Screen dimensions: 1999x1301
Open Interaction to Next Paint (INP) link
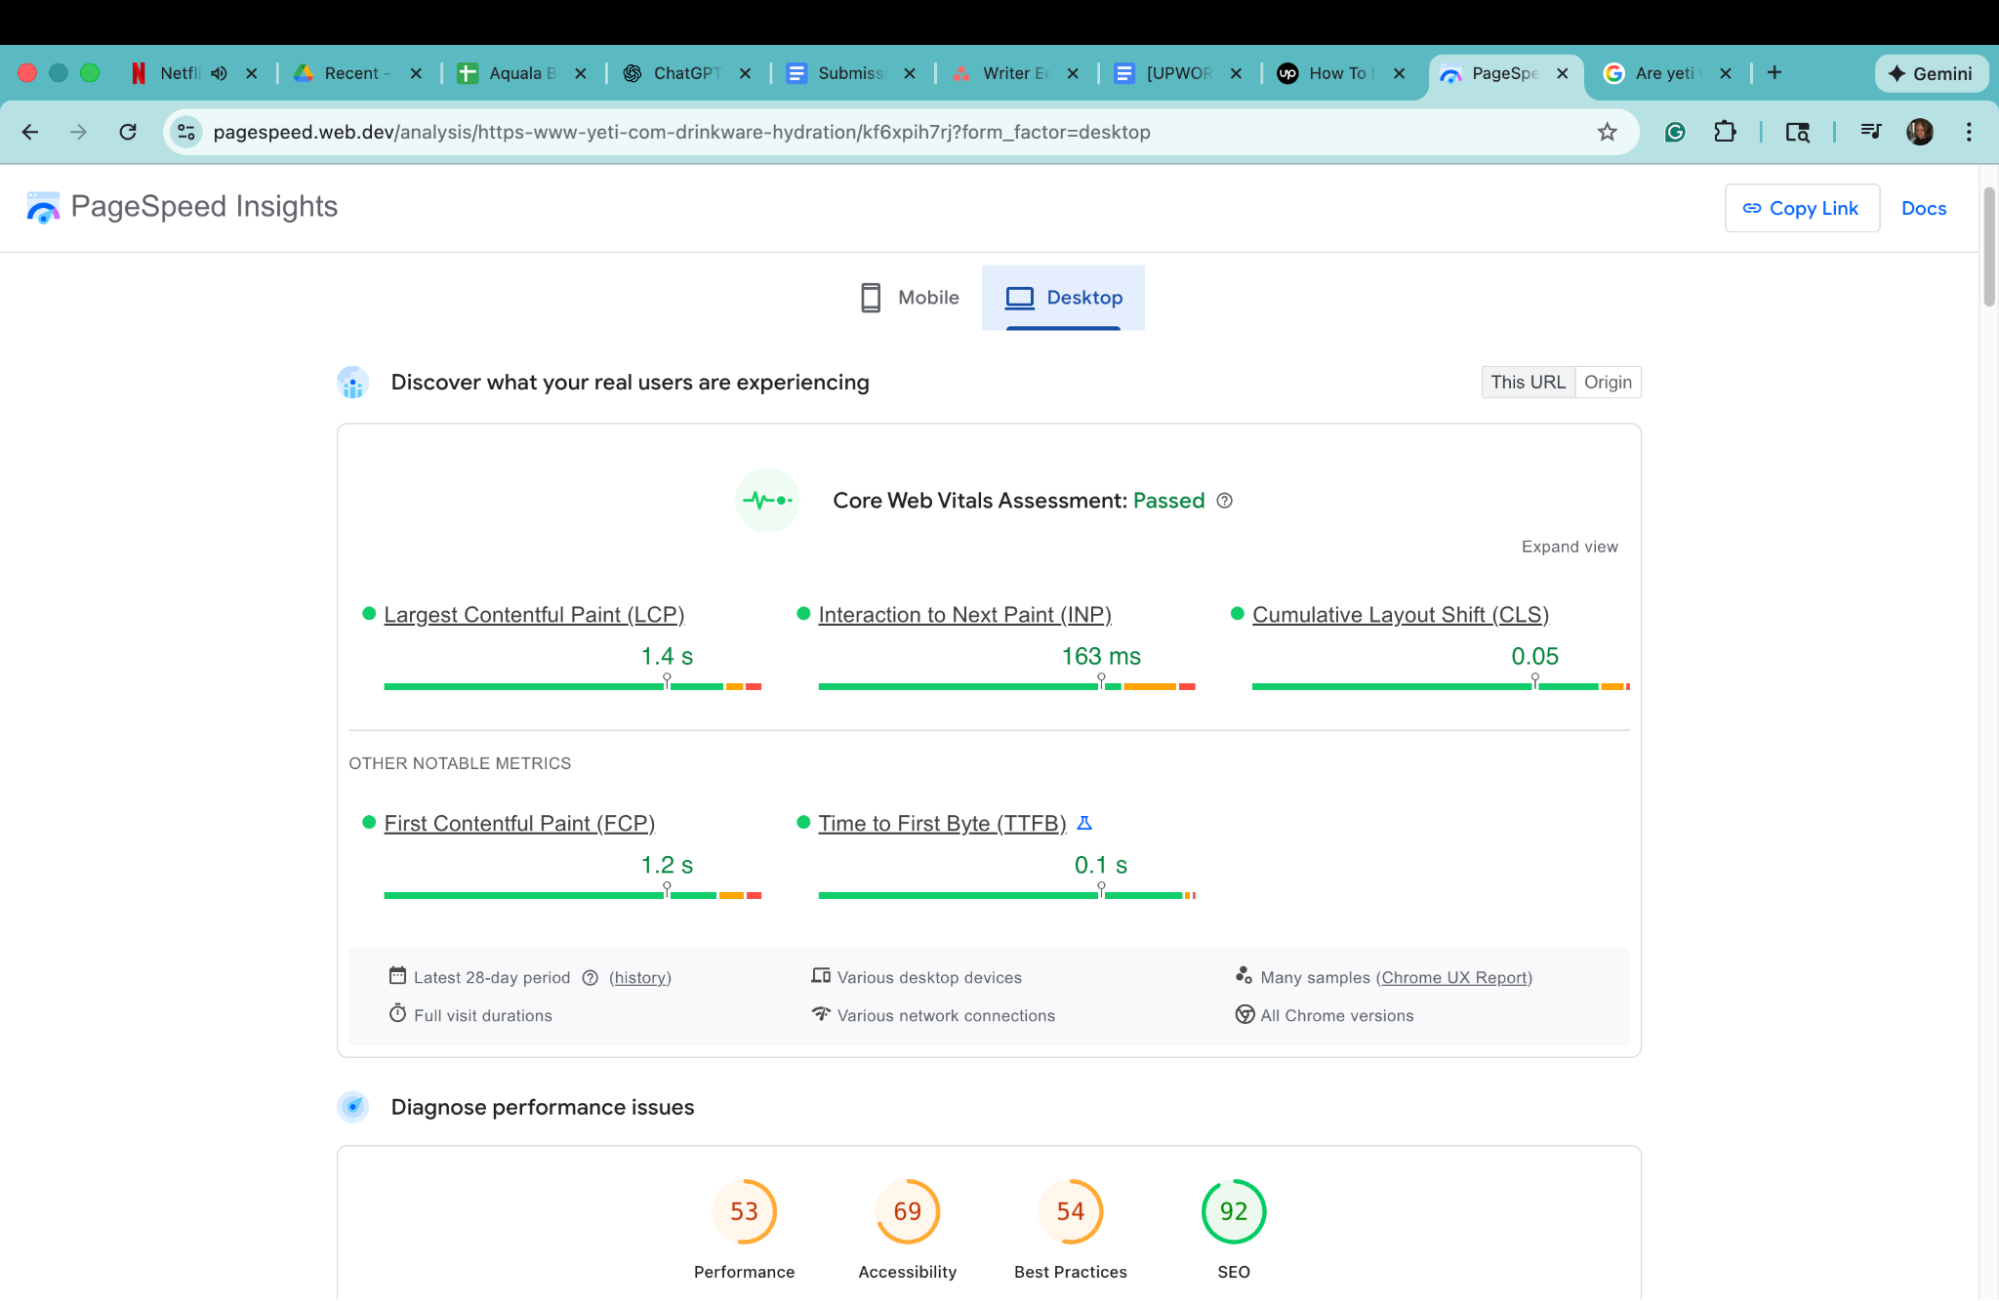[964, 615]
